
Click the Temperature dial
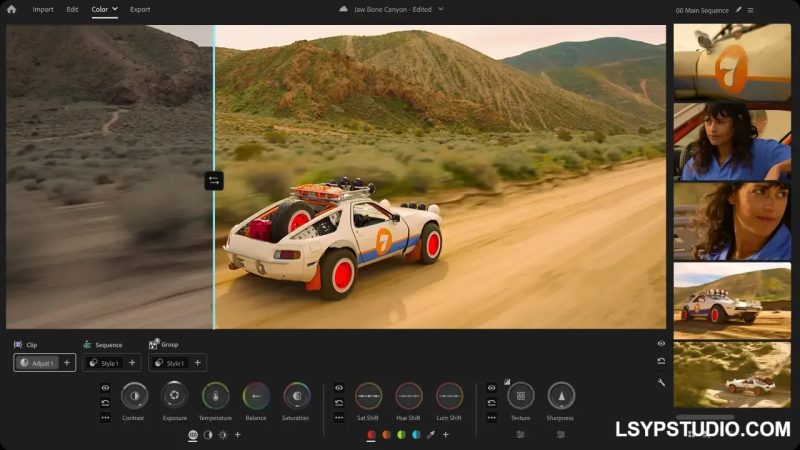(x=215, y=395)
